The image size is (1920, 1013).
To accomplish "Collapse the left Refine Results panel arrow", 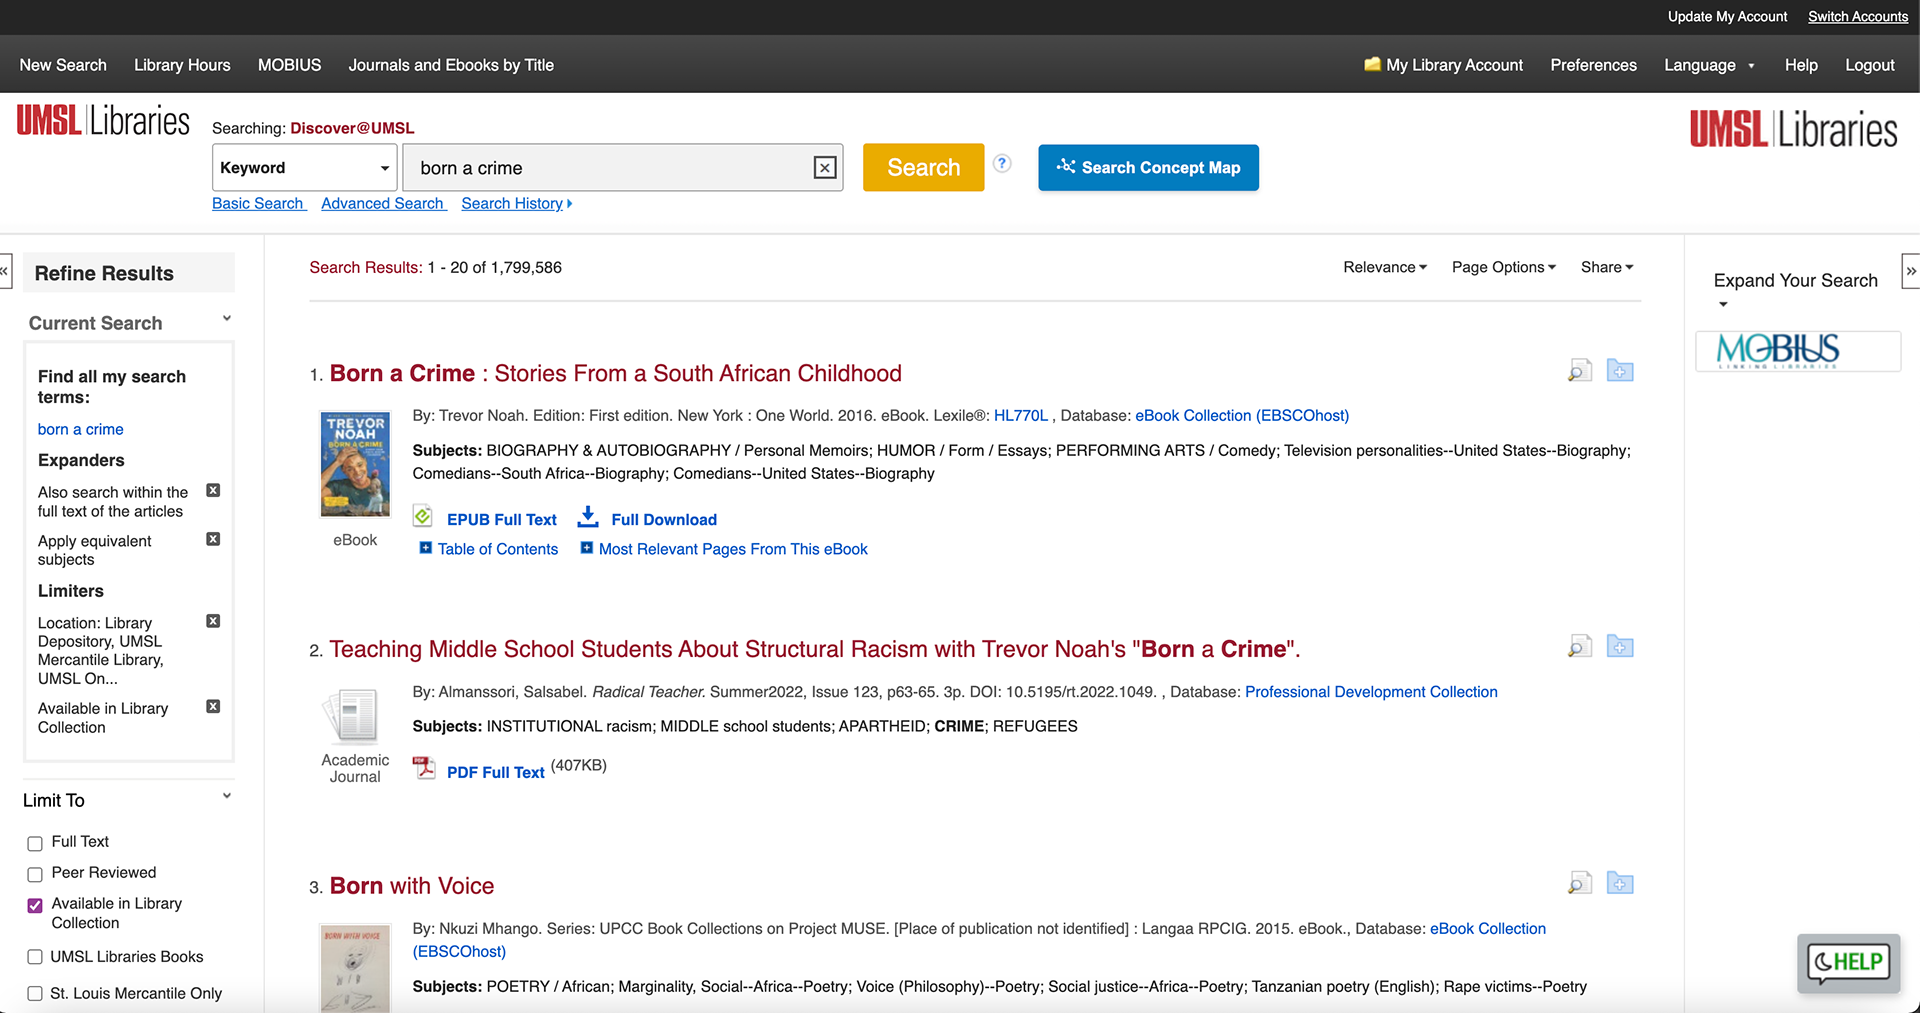I will pos(5,271).
